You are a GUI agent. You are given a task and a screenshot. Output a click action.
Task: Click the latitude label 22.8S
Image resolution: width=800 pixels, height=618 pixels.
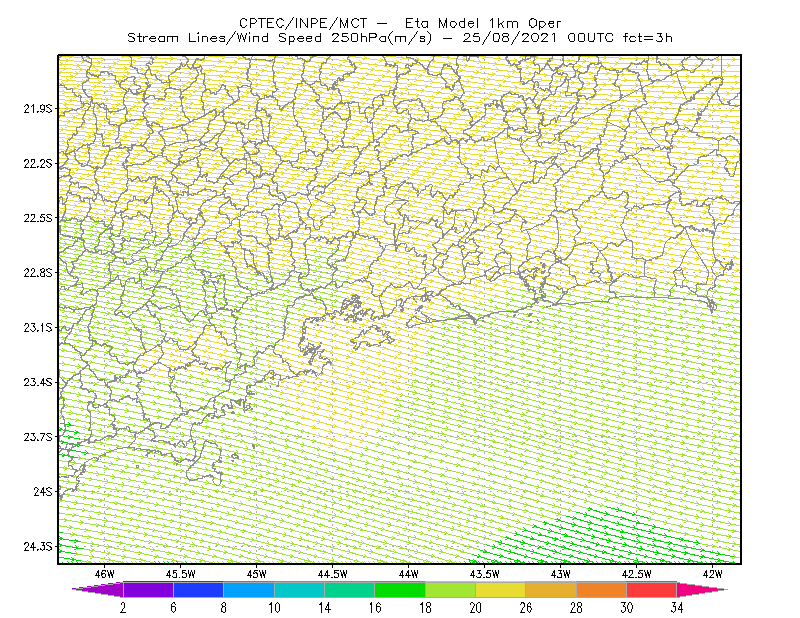[x=38, y=273]
